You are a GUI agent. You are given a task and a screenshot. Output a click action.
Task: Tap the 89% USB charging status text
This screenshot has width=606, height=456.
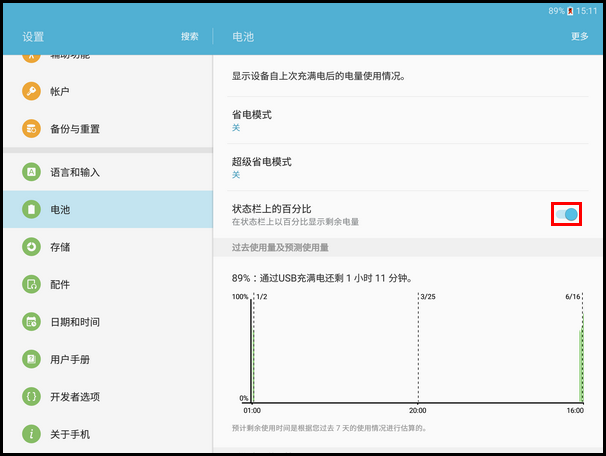tap(322, 278)
